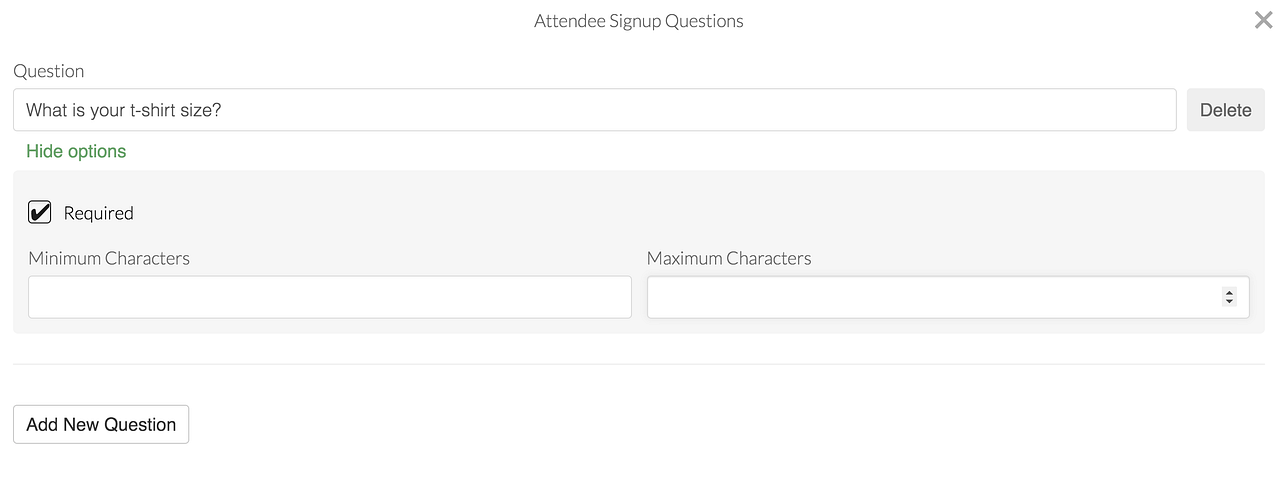
Task: Click the "Maximum Characters" label
Action: click(x=729, y=258)
